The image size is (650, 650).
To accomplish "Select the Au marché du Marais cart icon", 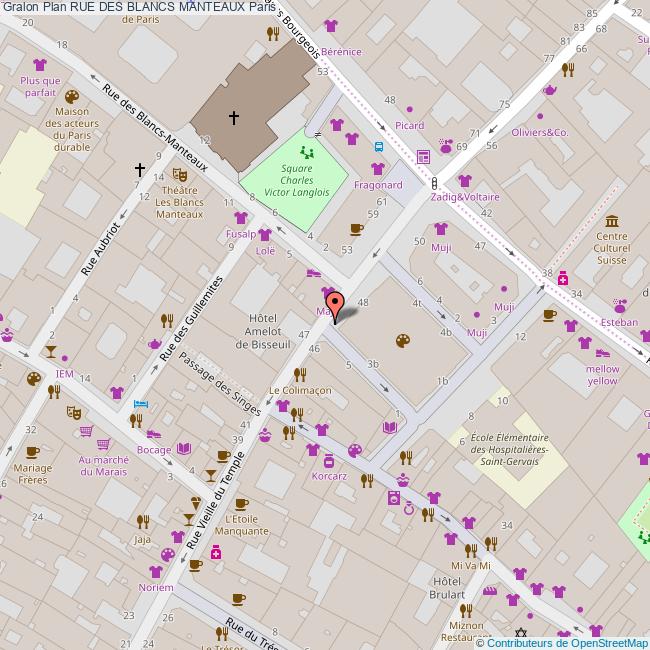I will pyautogui.click(x=87, y=431).
